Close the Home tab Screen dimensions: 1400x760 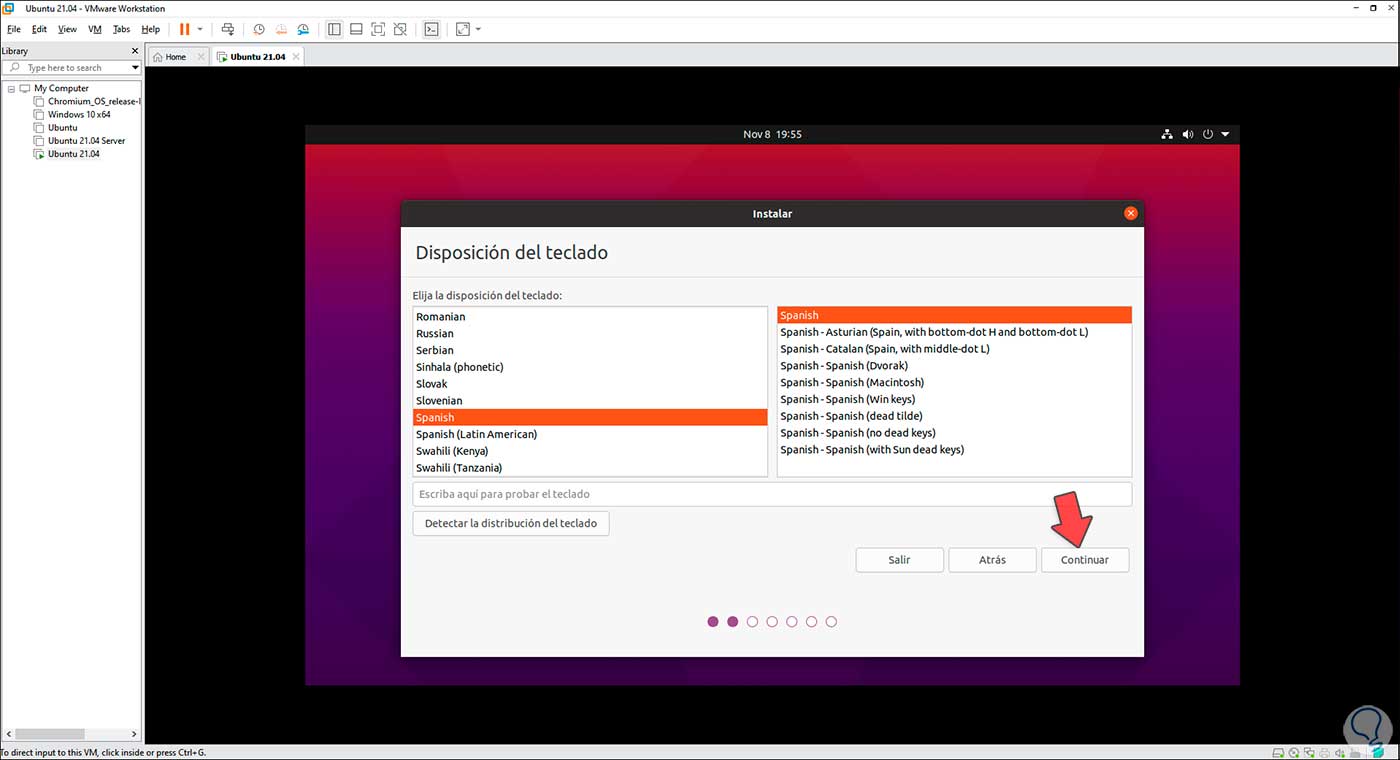click(201, 57)
